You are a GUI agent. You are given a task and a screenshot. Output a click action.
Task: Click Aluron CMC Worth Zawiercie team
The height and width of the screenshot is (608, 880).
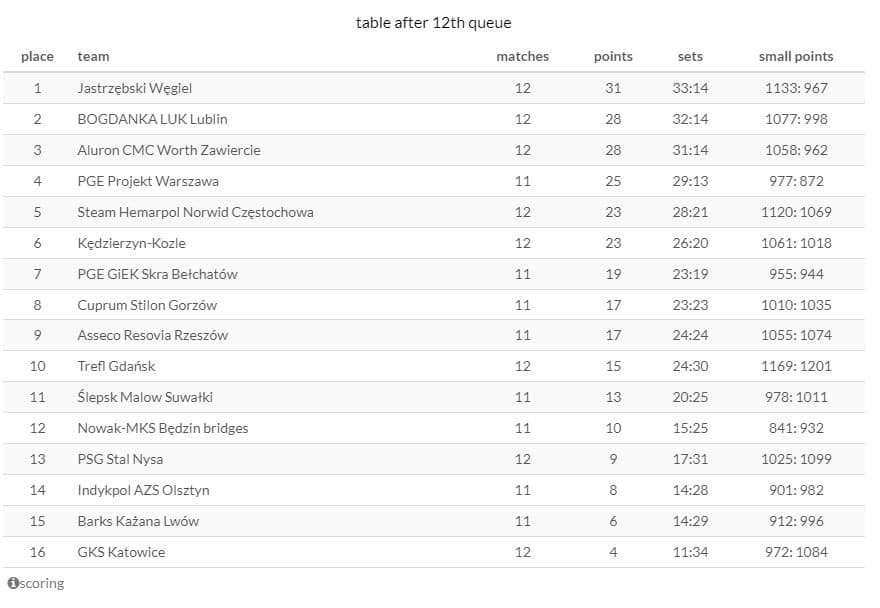[168, 150]
